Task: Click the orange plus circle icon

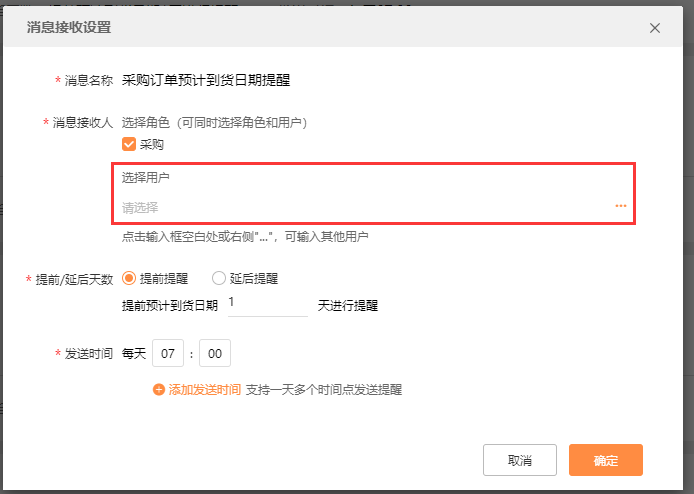Action: point(159,390)
